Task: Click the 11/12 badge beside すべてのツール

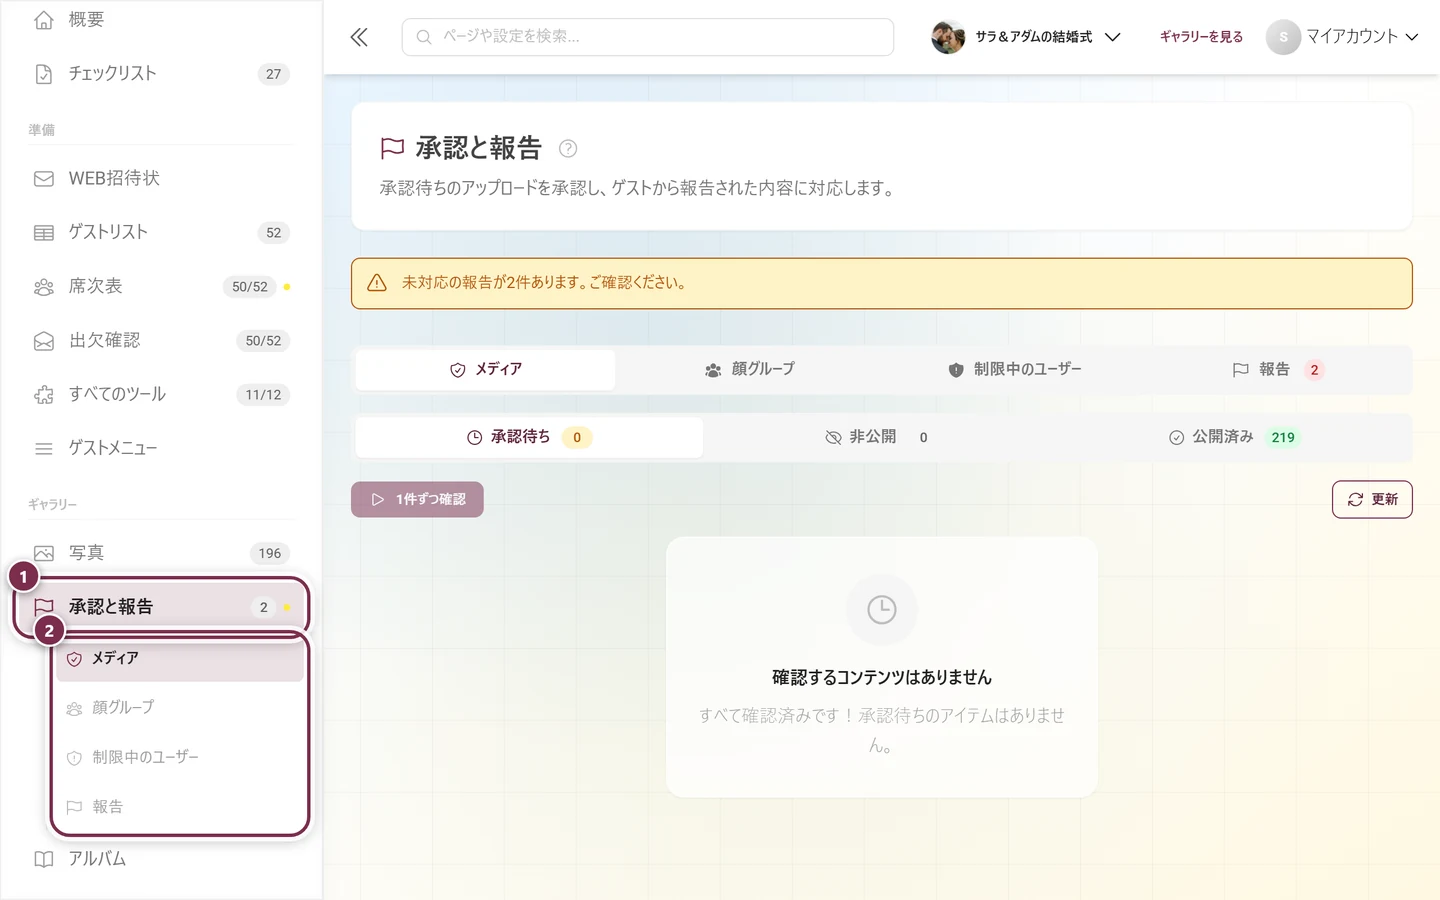Action: pyautogui.click(x=263, y=395)
